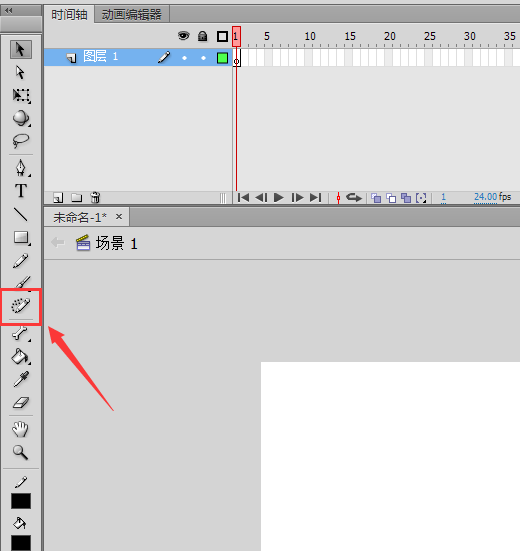This screenshot has height=551, width=520.
Task: Enable onion skin
Action: click(376, 198)
